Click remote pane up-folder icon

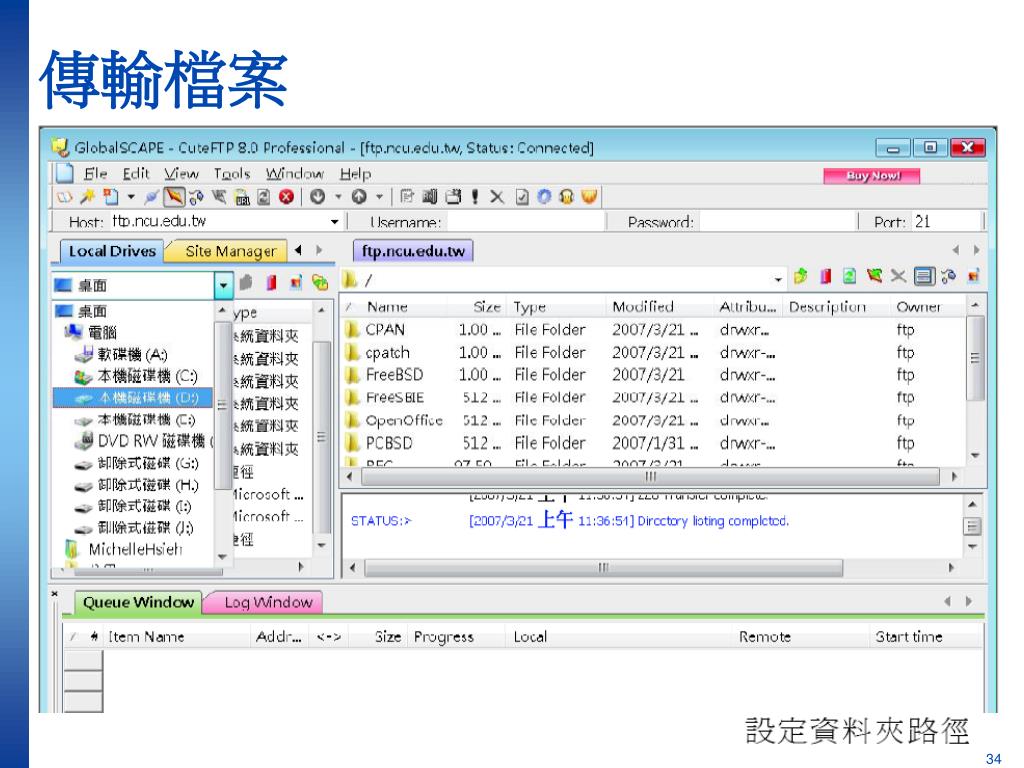pos(801,276)
